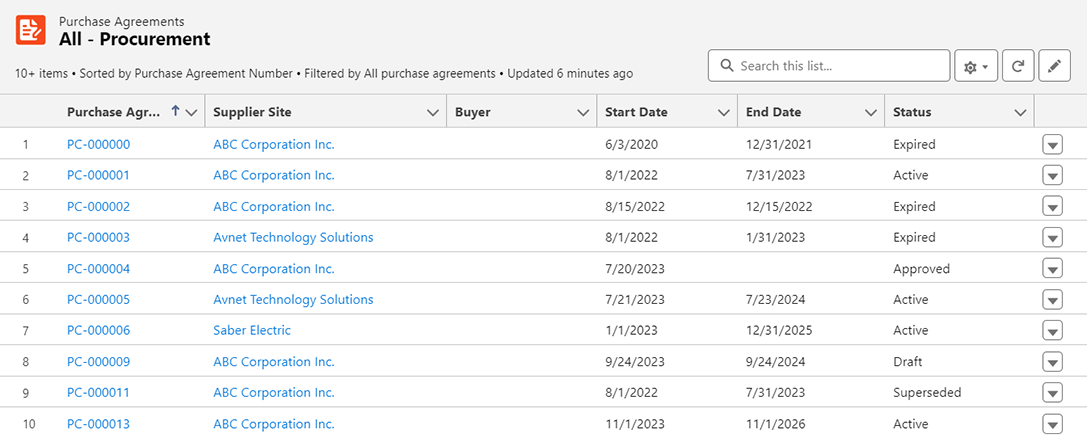Expand the Buyer column dropdown
This screenshot has width=1087, height=438.
(x=583, y=113)
